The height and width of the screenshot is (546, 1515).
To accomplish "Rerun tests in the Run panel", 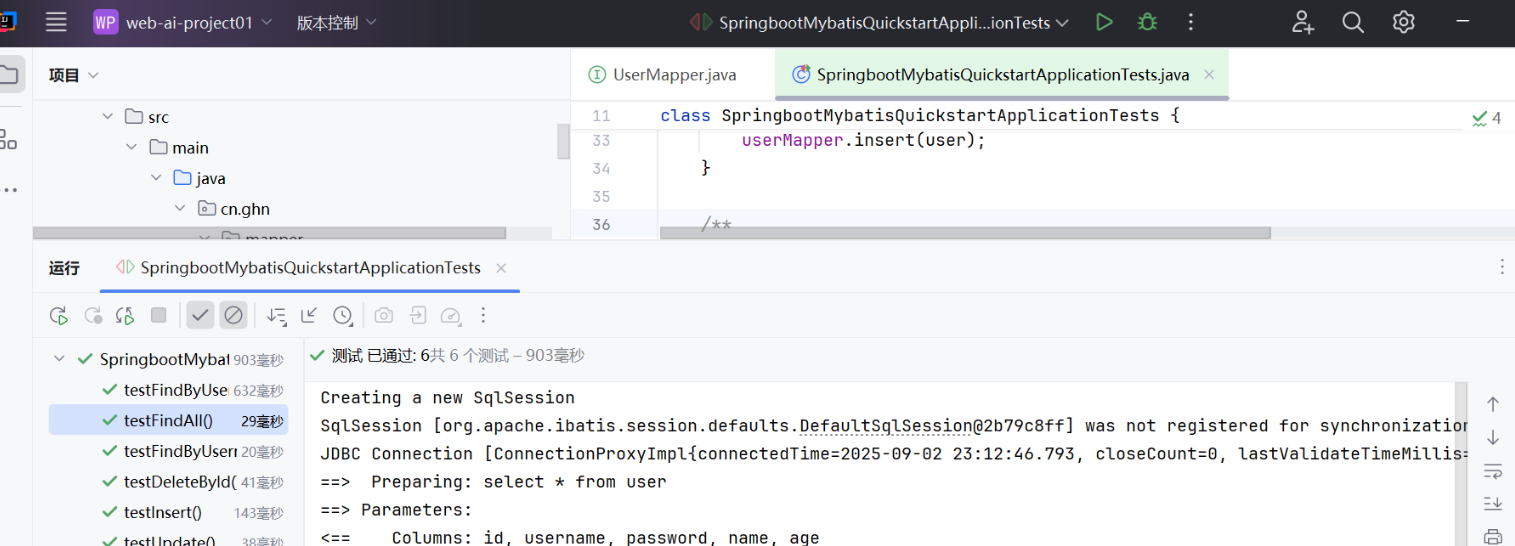I will [59, 316].
